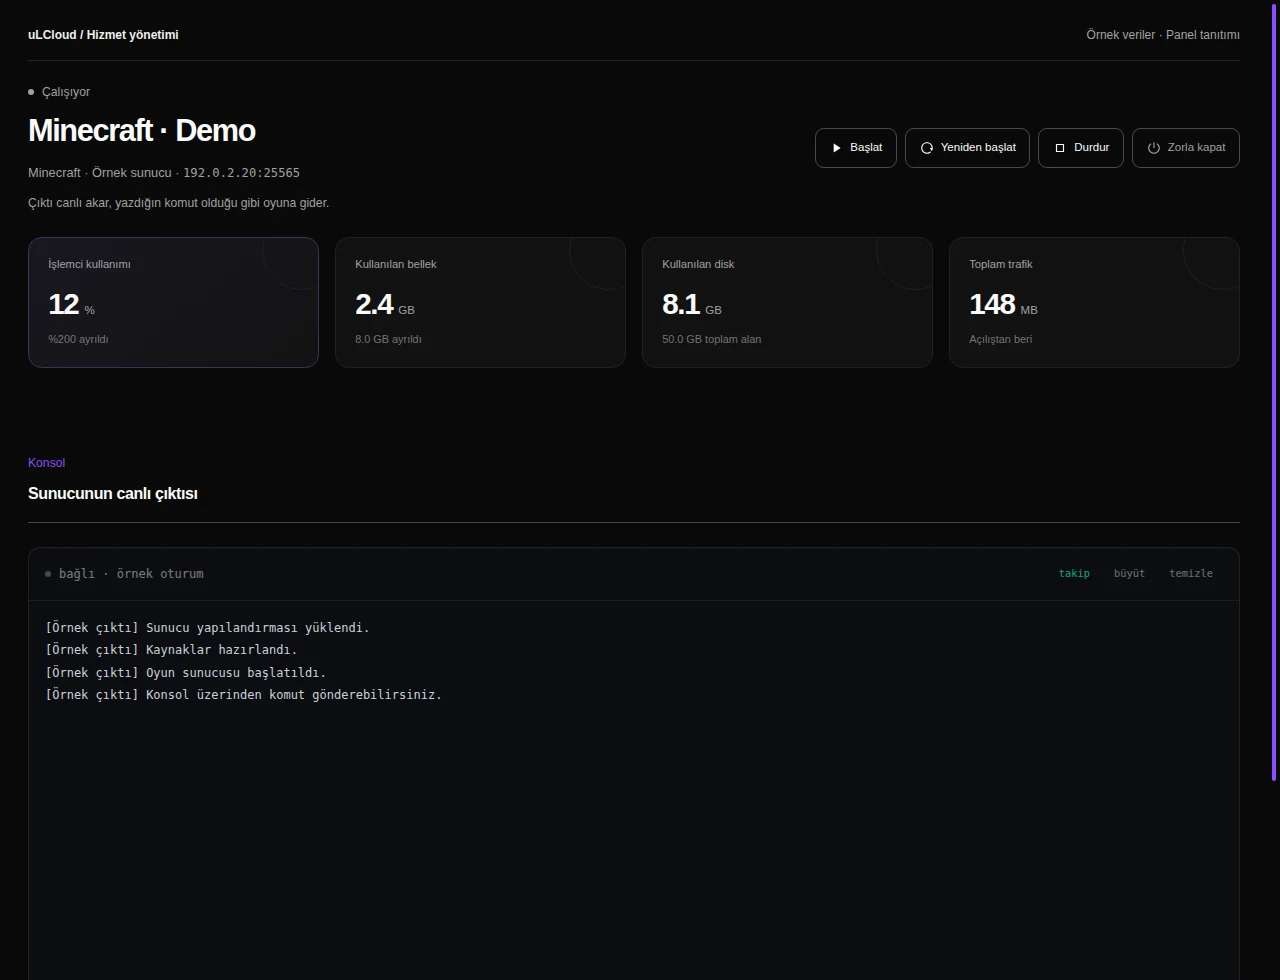Select the Kullanılan disk card
The width and height of the screenshot is (1280, 980).
787,302
